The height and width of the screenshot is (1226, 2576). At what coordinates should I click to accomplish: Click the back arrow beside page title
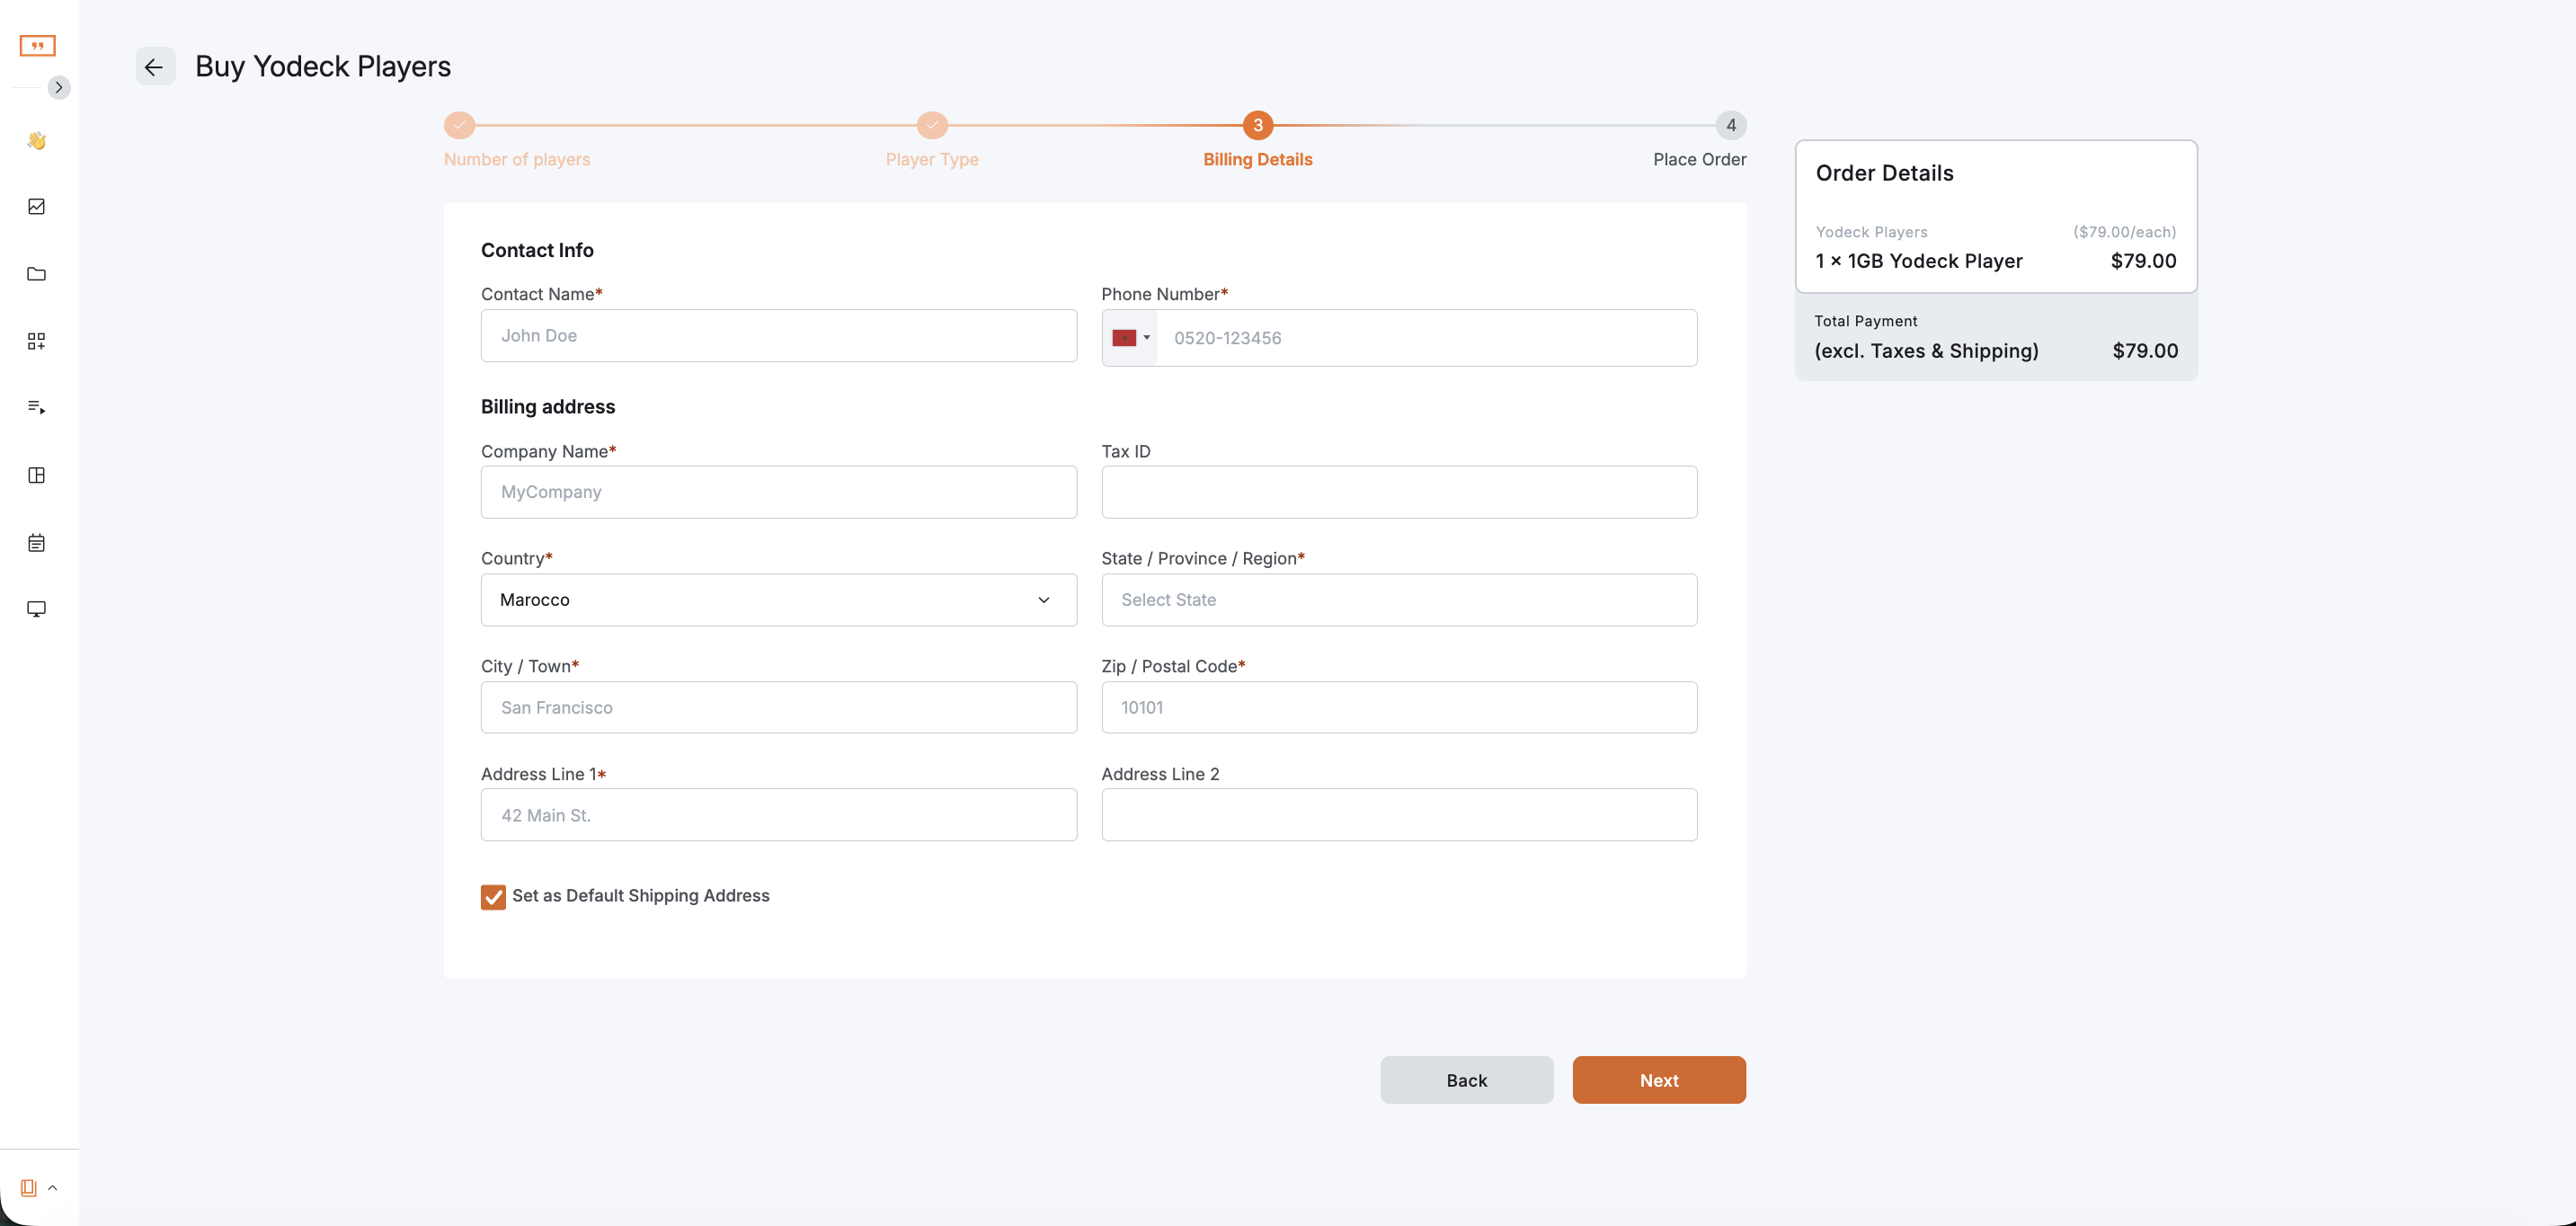pyautogui.click(x=155, y=67)
